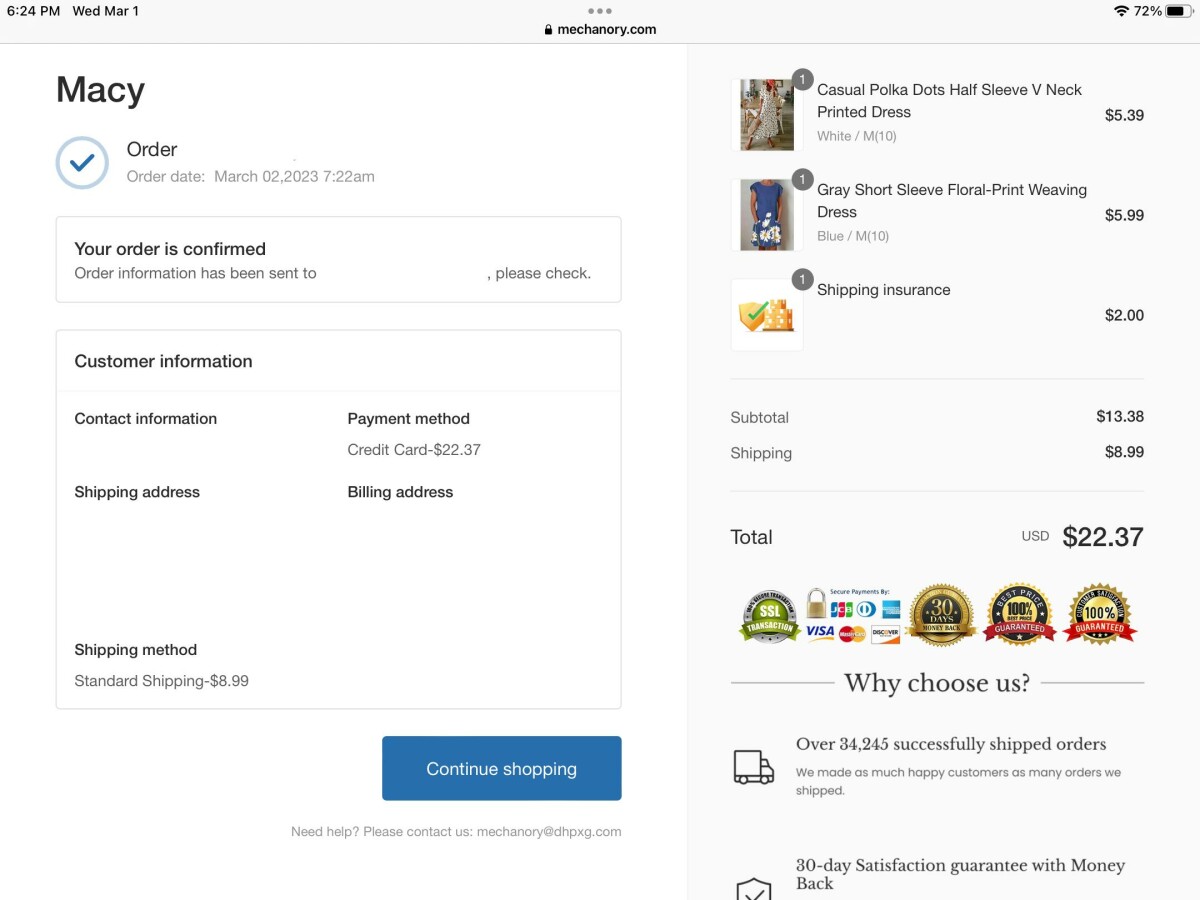Tap the customer satisfaction guaranteed badge

(x=1099, y=615)
